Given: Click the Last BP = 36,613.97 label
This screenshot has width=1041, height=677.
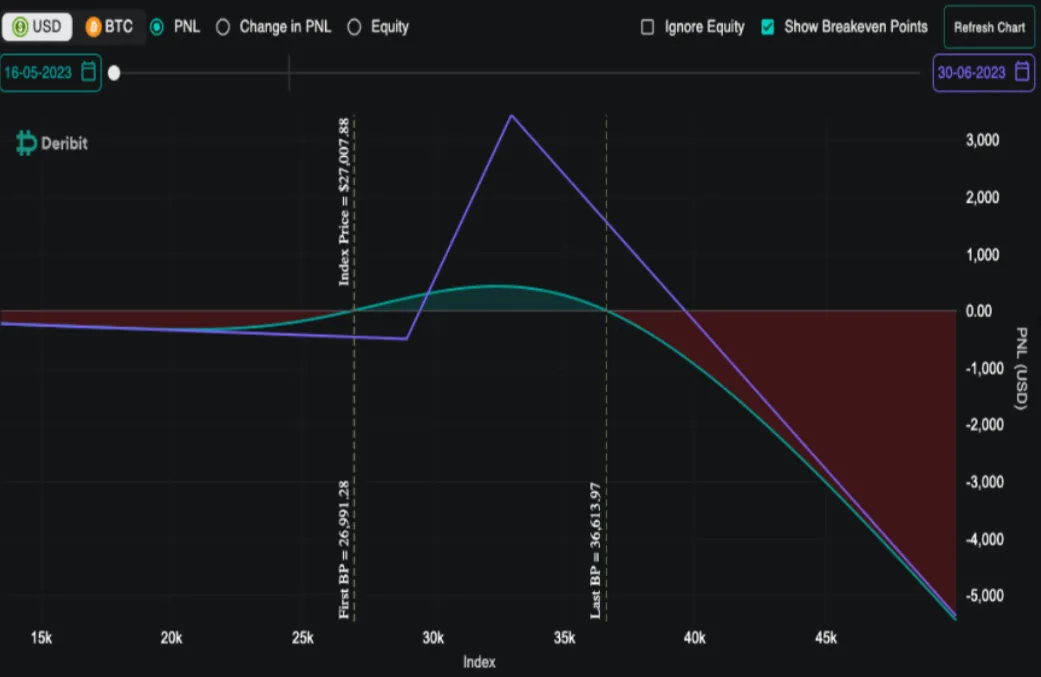Looking at the screenshot, I should (x=596, y=551).
